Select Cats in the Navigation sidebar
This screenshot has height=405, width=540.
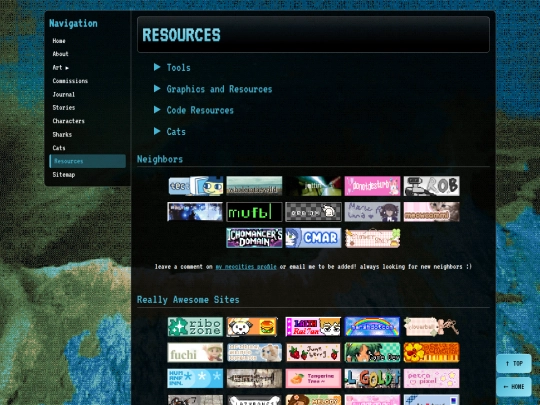[x=59, y=148]
